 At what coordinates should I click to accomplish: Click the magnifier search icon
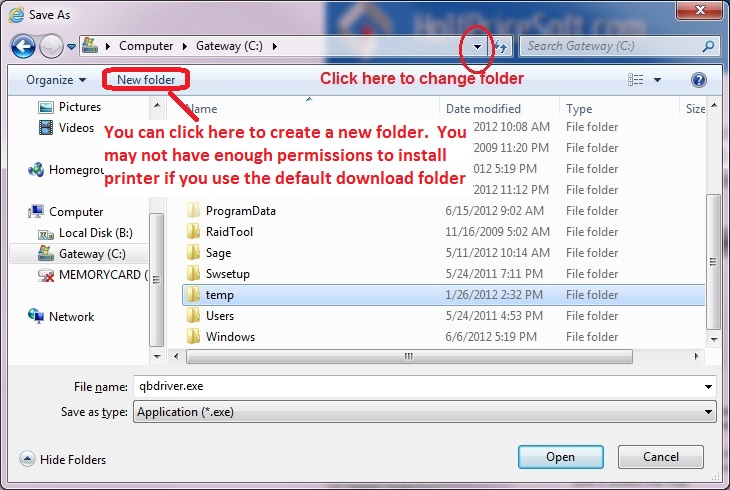click(708, 46)
